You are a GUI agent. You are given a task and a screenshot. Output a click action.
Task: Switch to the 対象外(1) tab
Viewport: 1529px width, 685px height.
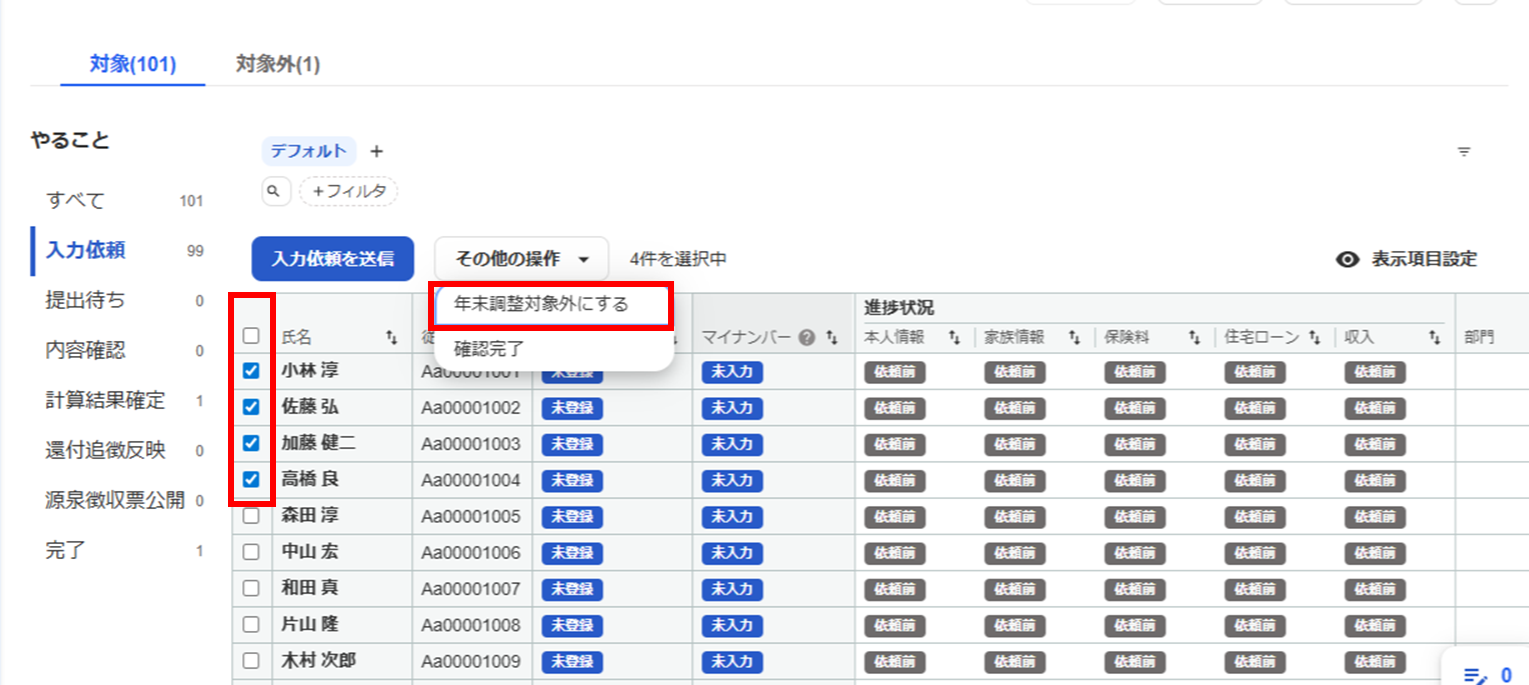277,65
